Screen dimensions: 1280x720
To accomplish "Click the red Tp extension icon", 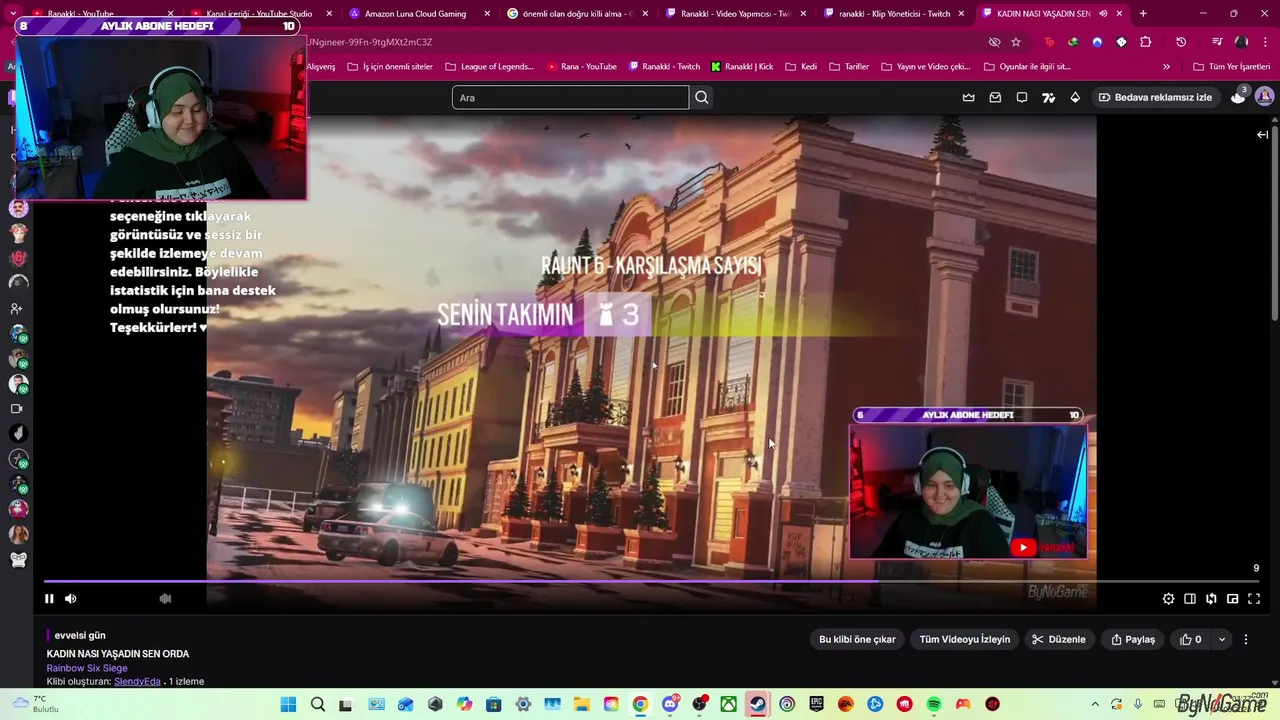I will [x=1048, y=42].
